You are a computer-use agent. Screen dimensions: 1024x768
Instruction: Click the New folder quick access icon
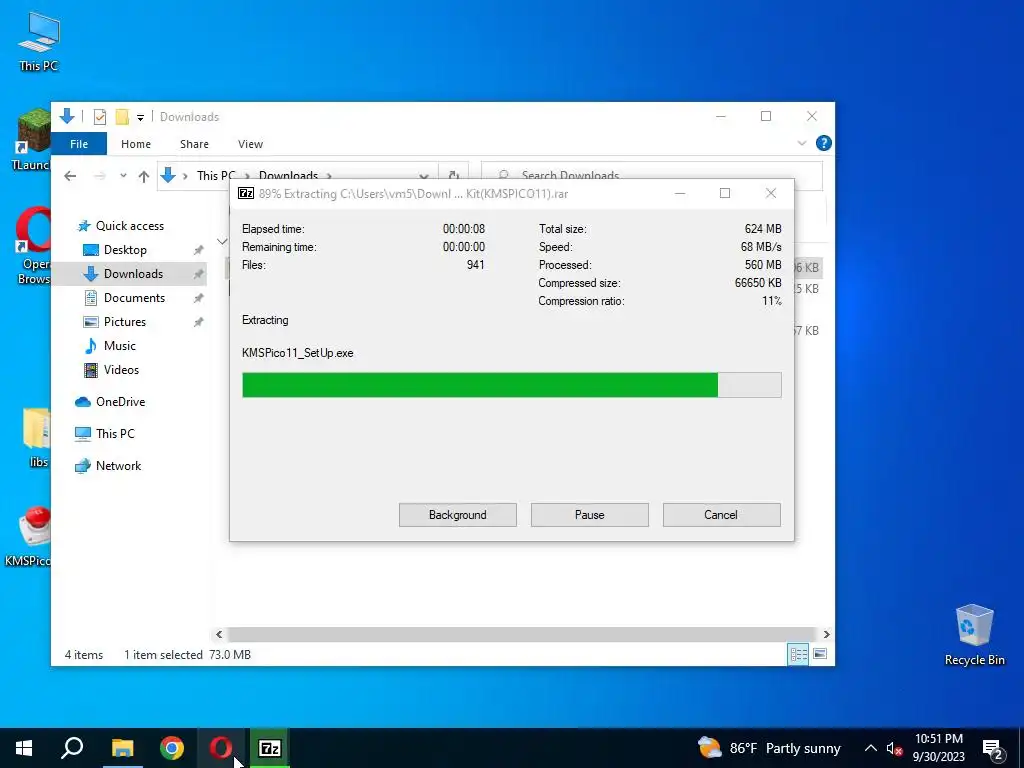click(x=121, y=117)
